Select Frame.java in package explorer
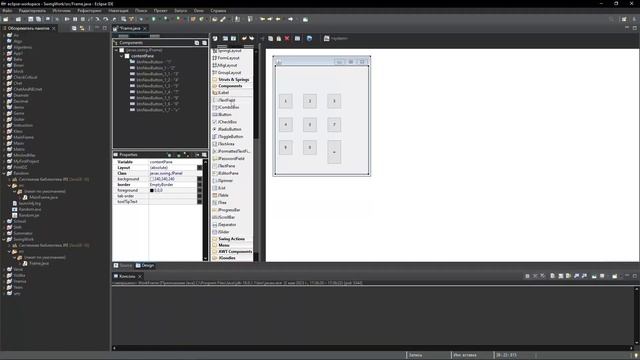The height and width of the screenshot is (360, 640). 39,263
